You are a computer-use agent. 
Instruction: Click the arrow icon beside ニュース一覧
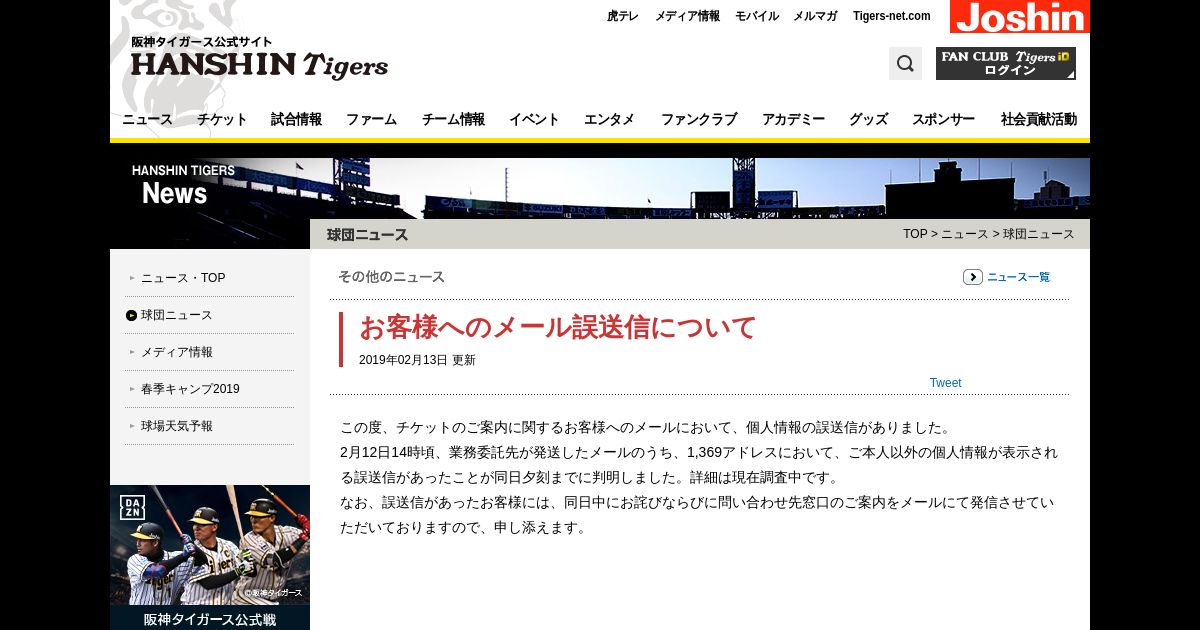(973, 277)
